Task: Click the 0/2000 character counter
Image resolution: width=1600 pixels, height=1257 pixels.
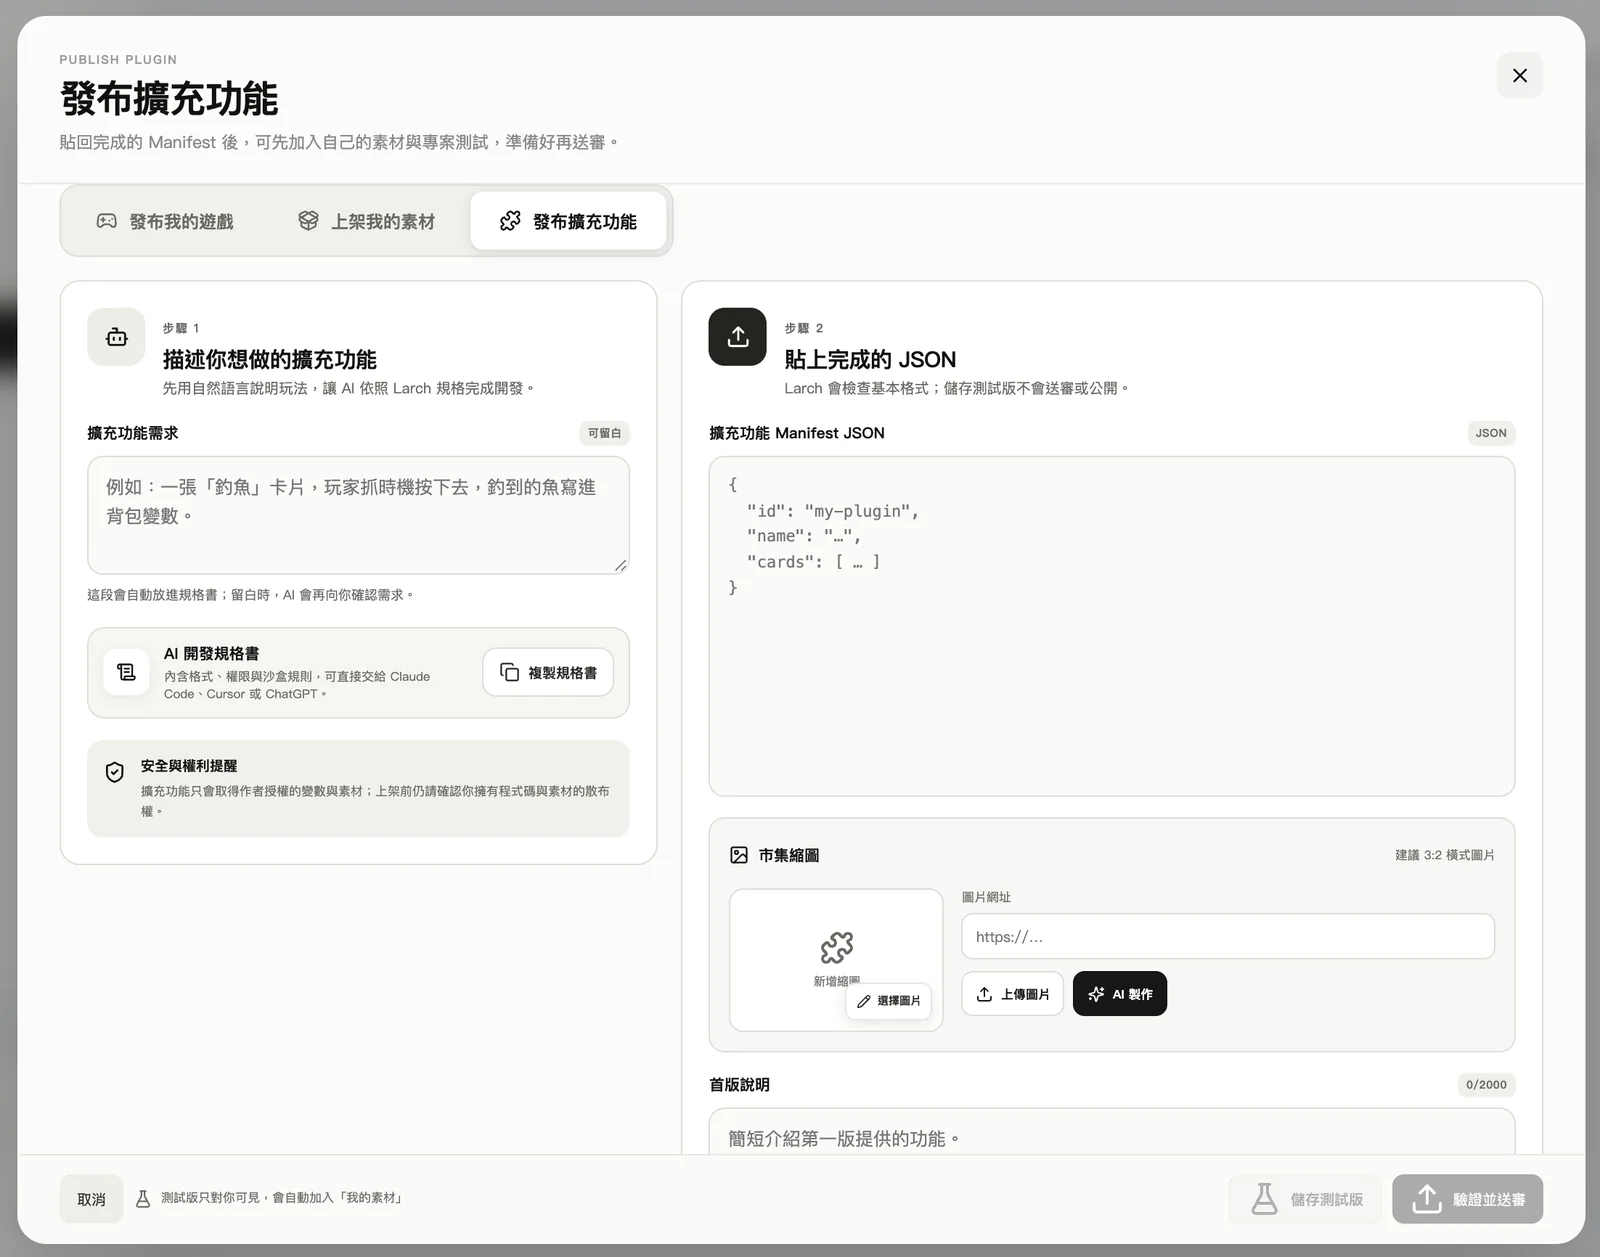Action: point(1486,1085)
